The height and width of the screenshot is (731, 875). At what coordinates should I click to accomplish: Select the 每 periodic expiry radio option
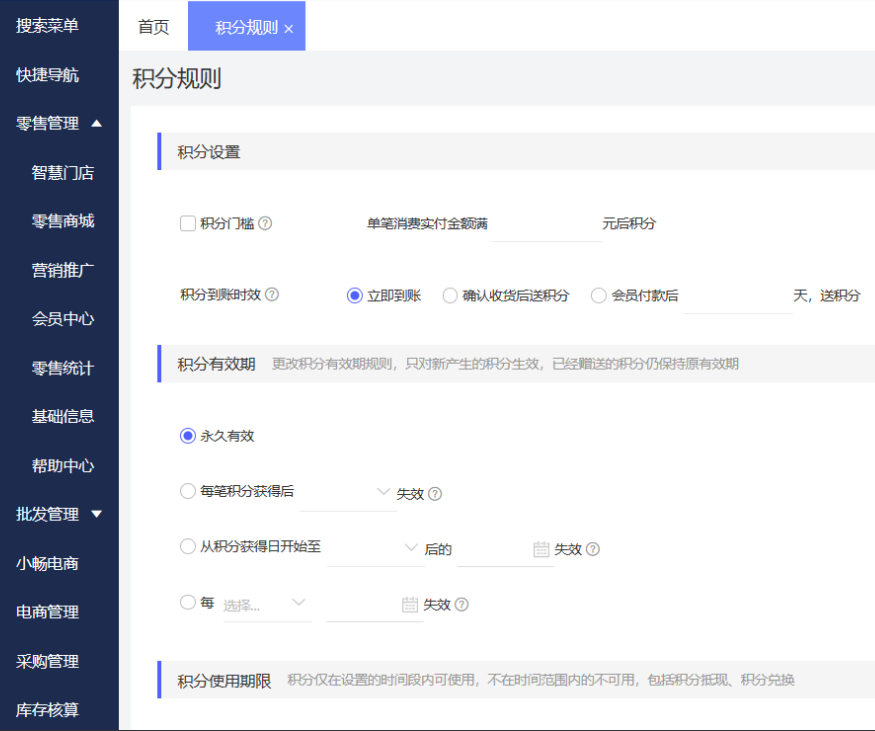click(x=188, y=602)
